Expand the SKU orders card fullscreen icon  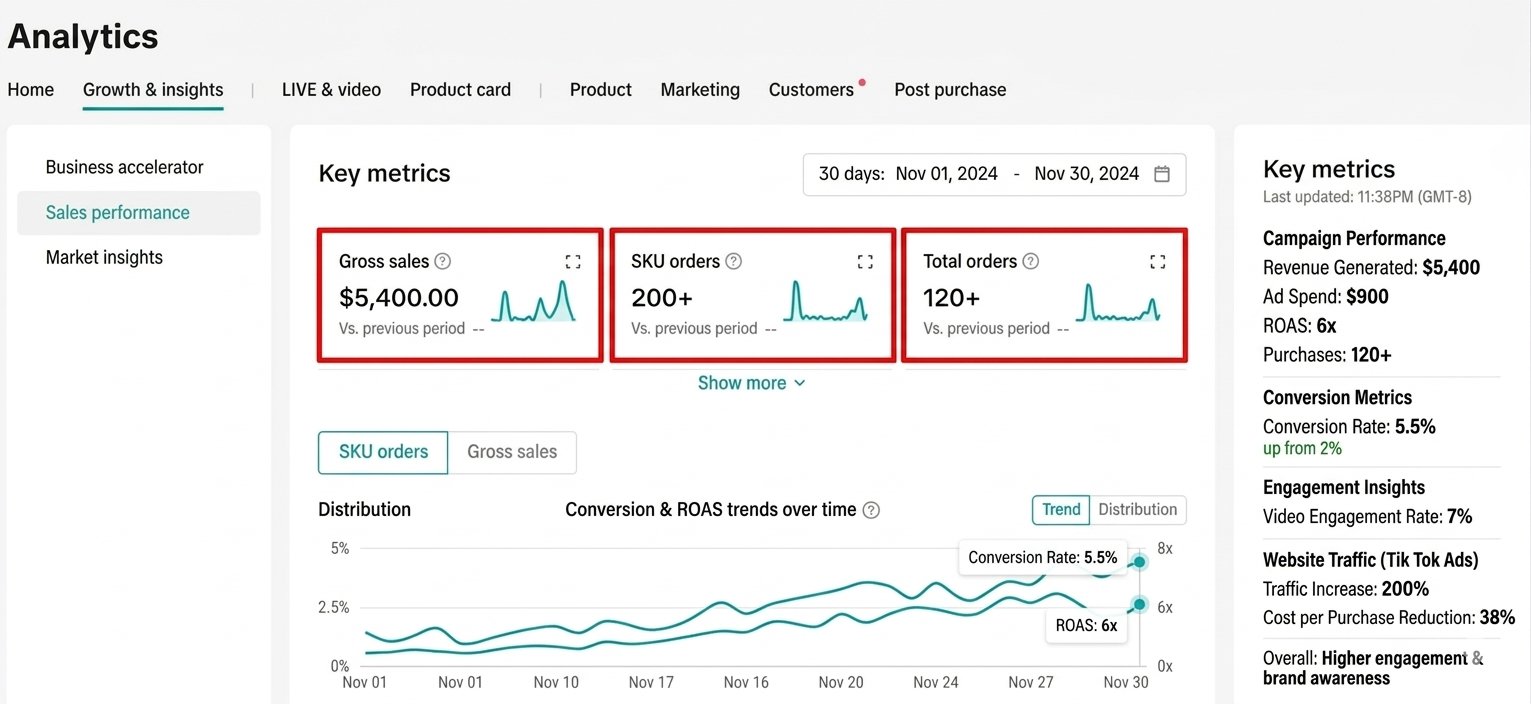click(865, 262)
